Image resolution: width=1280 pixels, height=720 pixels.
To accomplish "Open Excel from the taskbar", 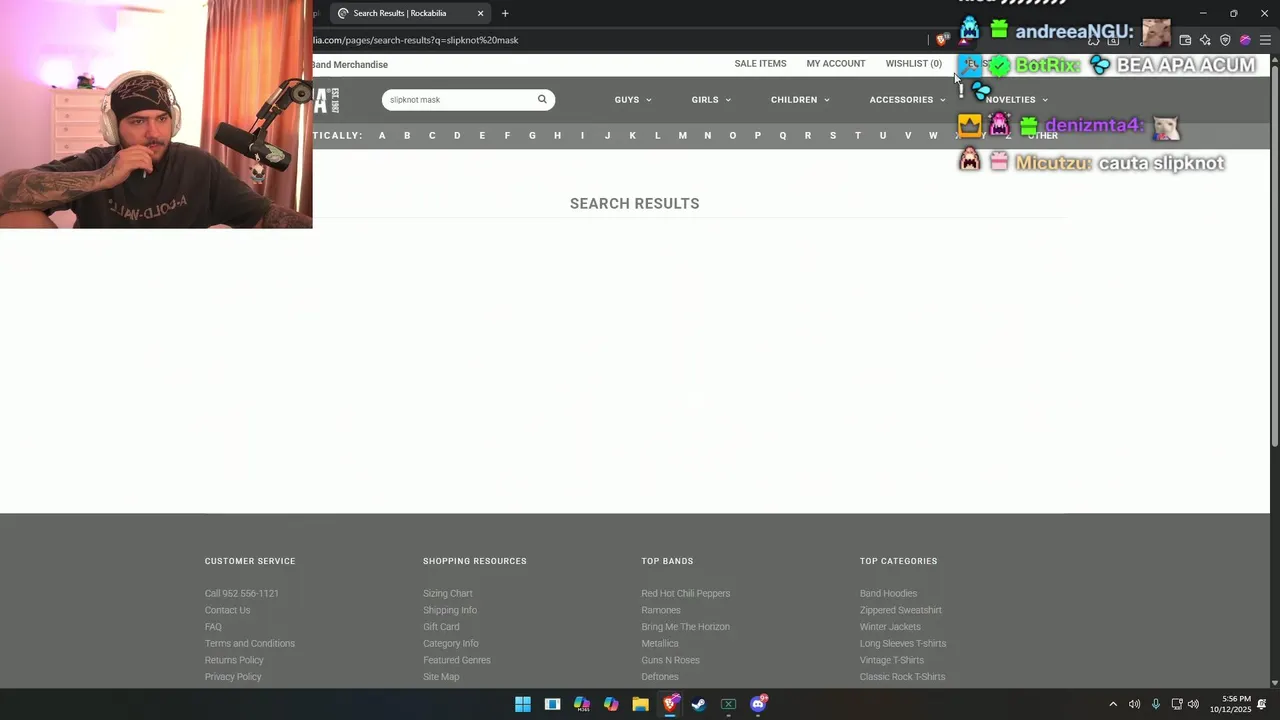I will 728,704.
